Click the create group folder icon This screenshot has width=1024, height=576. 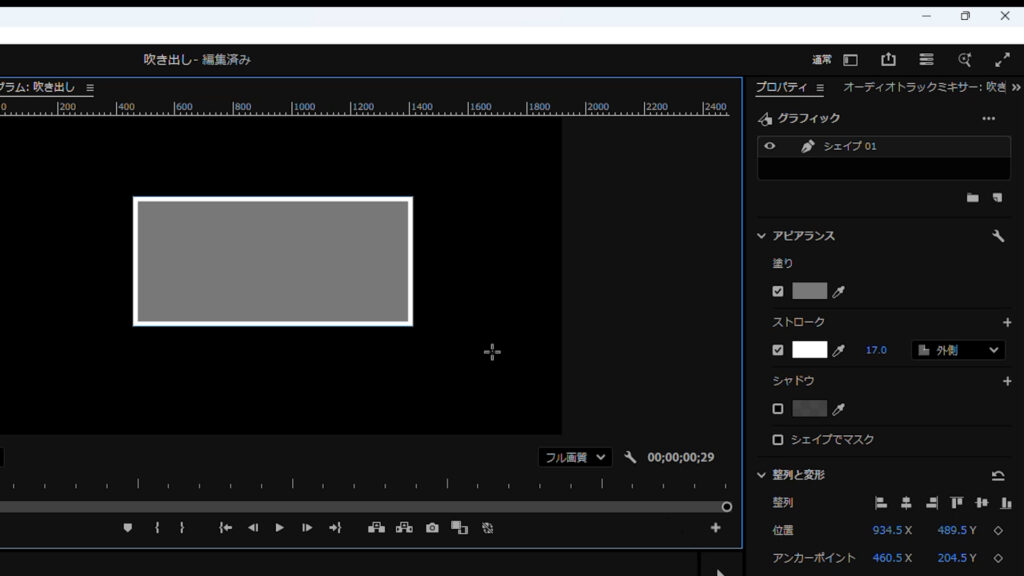coord(972,198)
